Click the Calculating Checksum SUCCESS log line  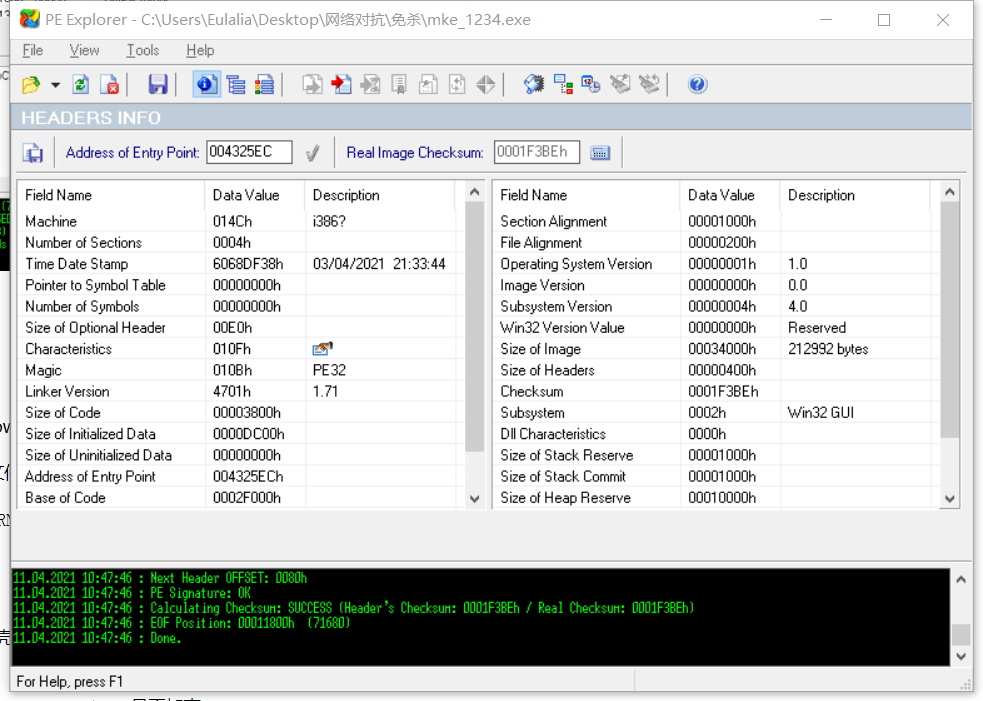pos(354,608)
